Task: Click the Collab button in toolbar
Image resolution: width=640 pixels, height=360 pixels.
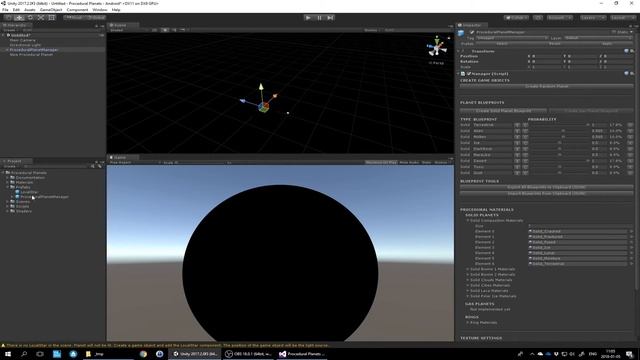Action: click(x=516, y=18)
